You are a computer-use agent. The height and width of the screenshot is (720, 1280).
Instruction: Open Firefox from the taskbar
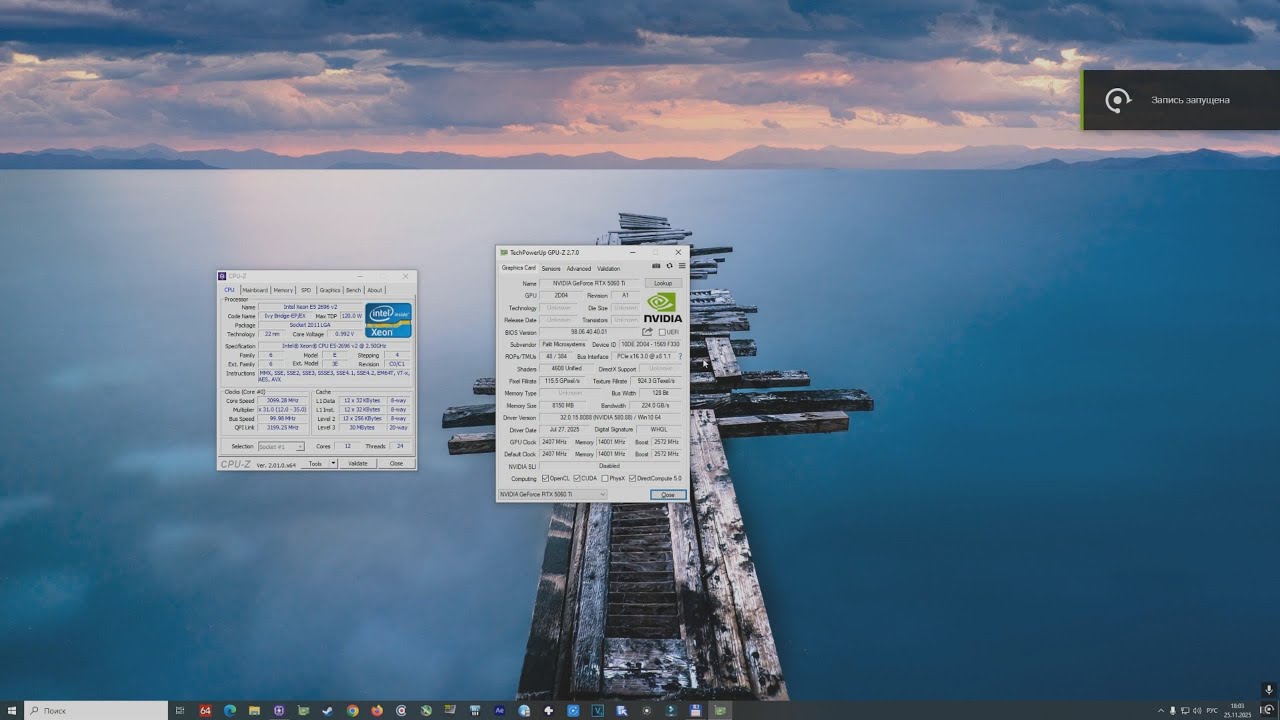(x=377, y=710)
